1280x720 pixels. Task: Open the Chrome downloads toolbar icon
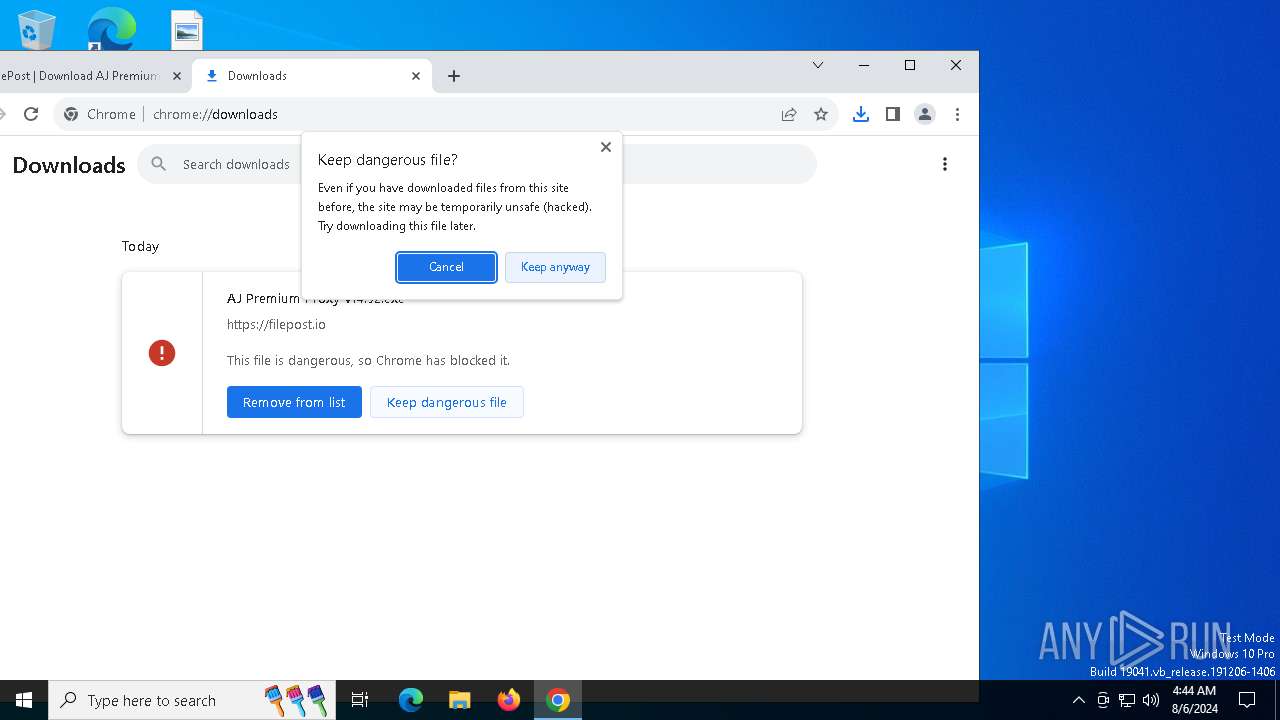point(861,114)
